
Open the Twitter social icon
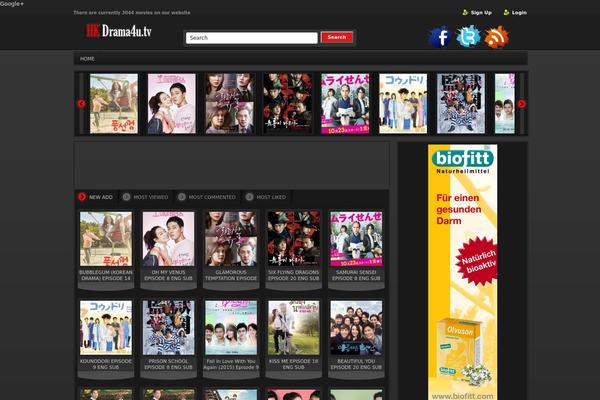(468, 37)
